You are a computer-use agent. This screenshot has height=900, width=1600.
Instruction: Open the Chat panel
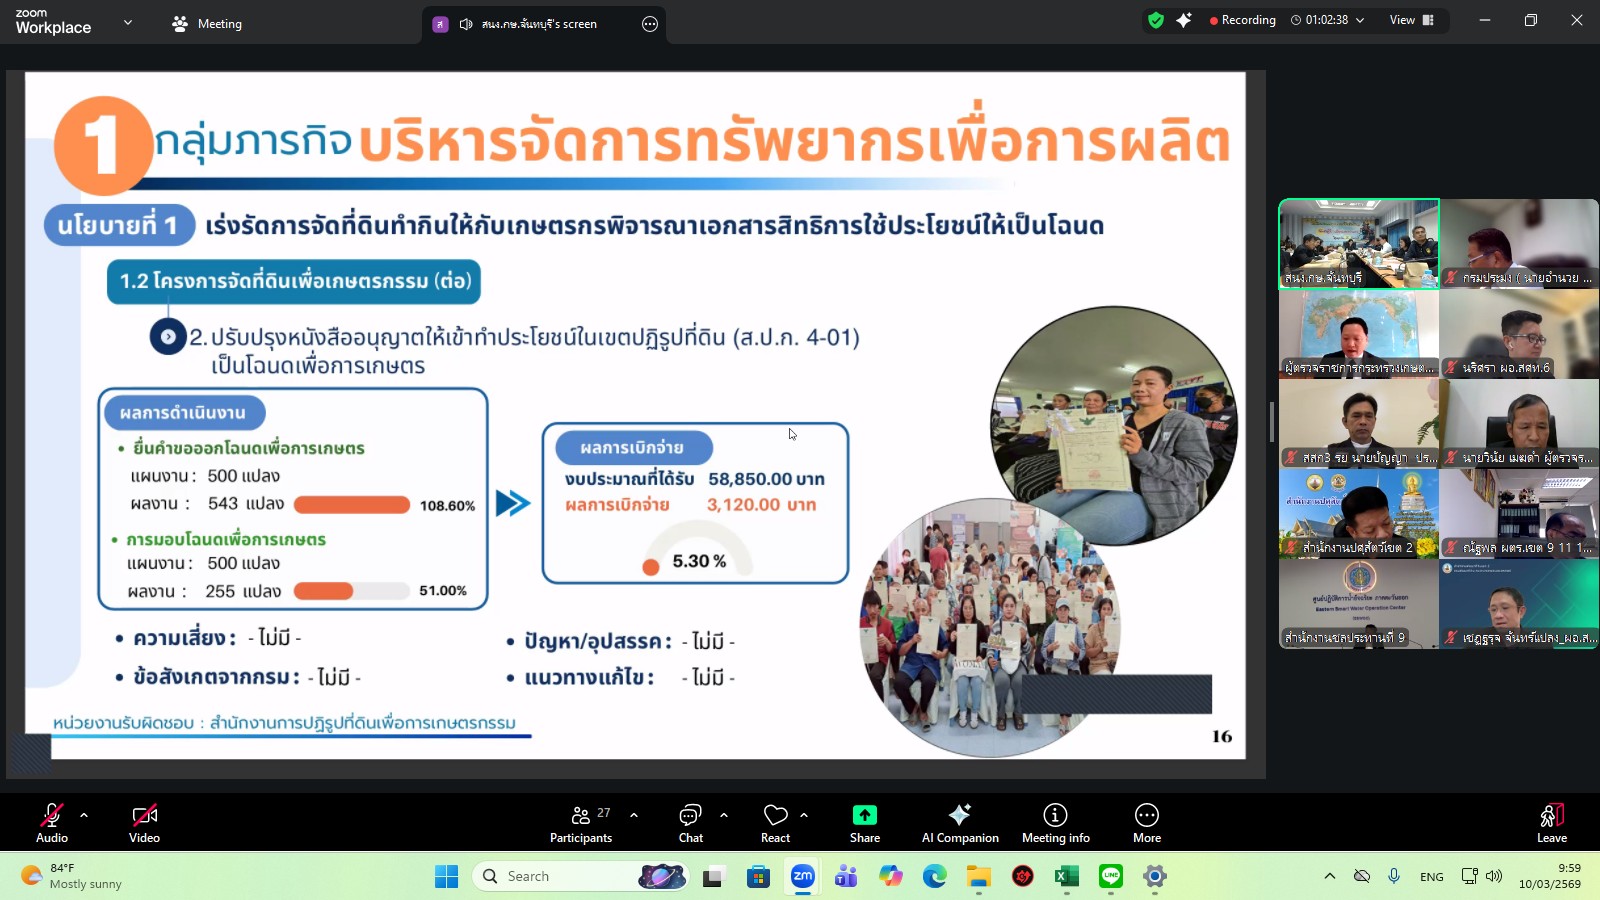tap(690, 822)
